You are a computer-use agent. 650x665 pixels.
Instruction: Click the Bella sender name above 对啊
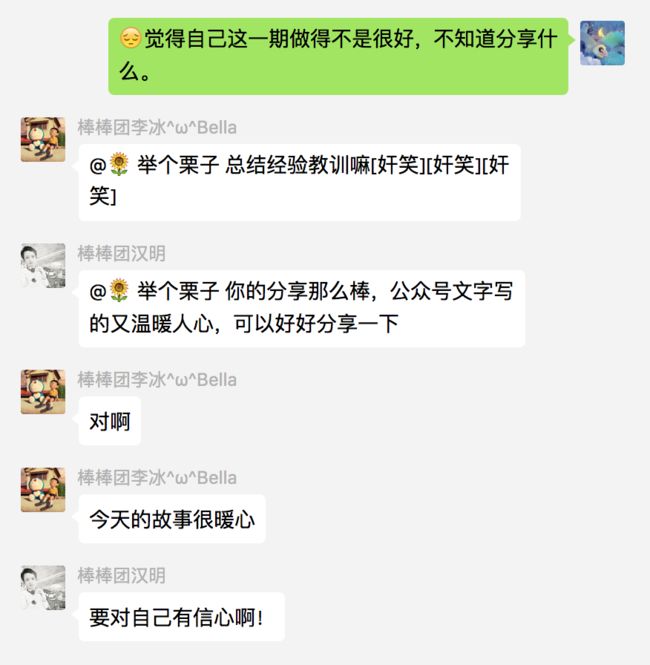point(157,380)
